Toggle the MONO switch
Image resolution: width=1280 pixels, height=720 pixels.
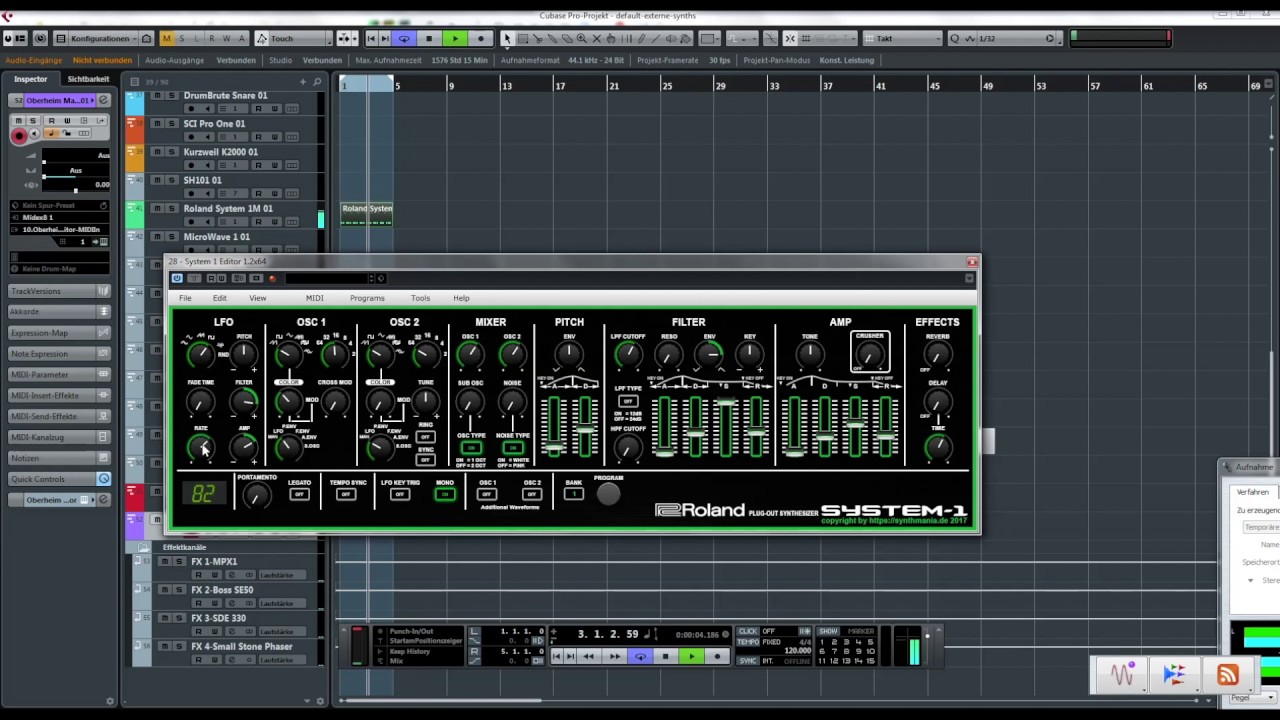(445, 494)
